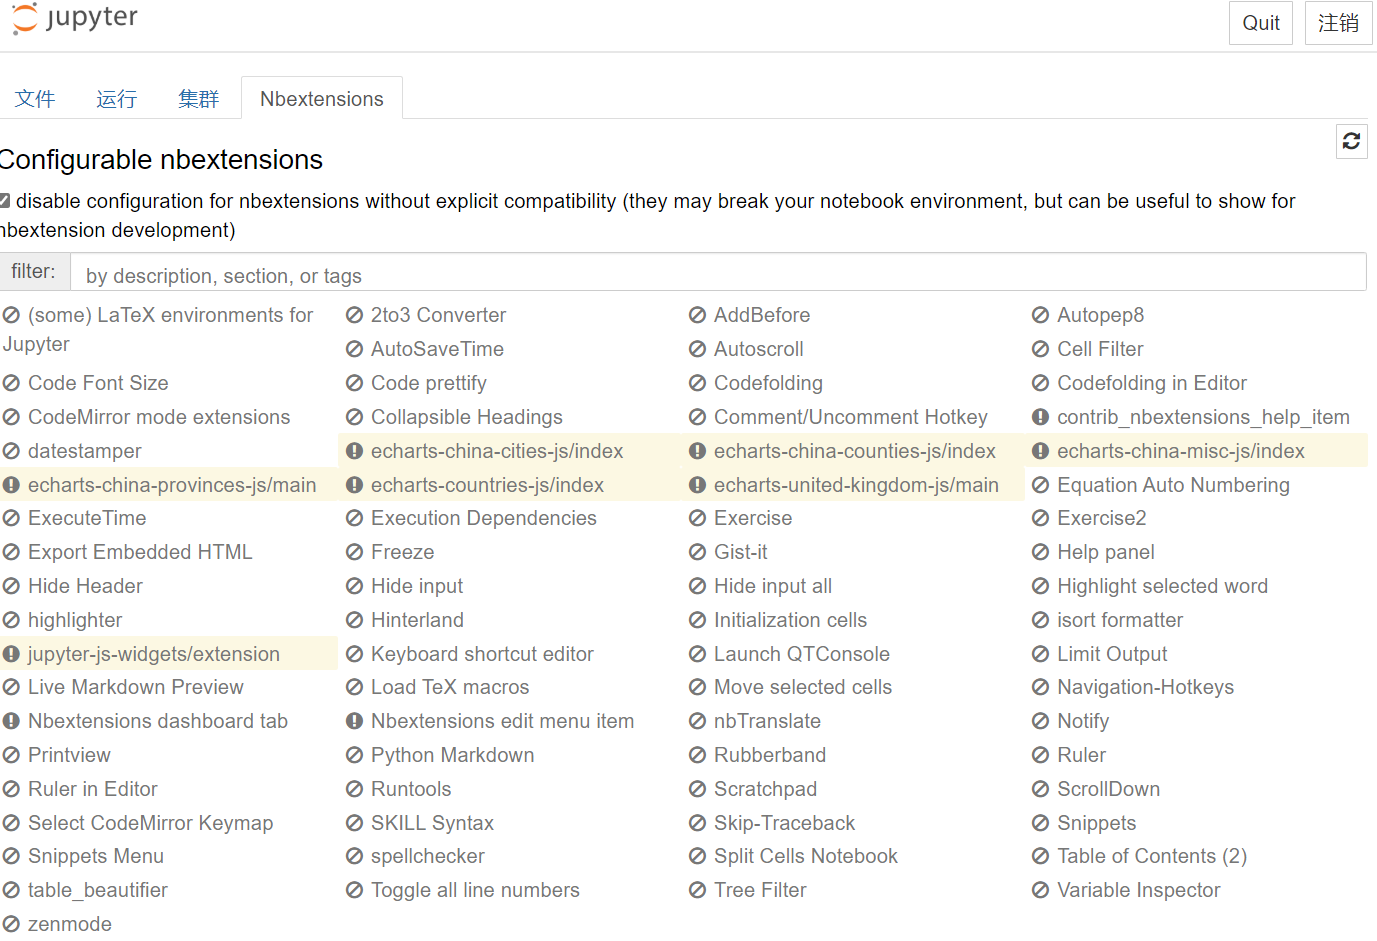This screenshot has width=1377, height=941.
Task: Select the Autoscroll extension
Action: 759,349
